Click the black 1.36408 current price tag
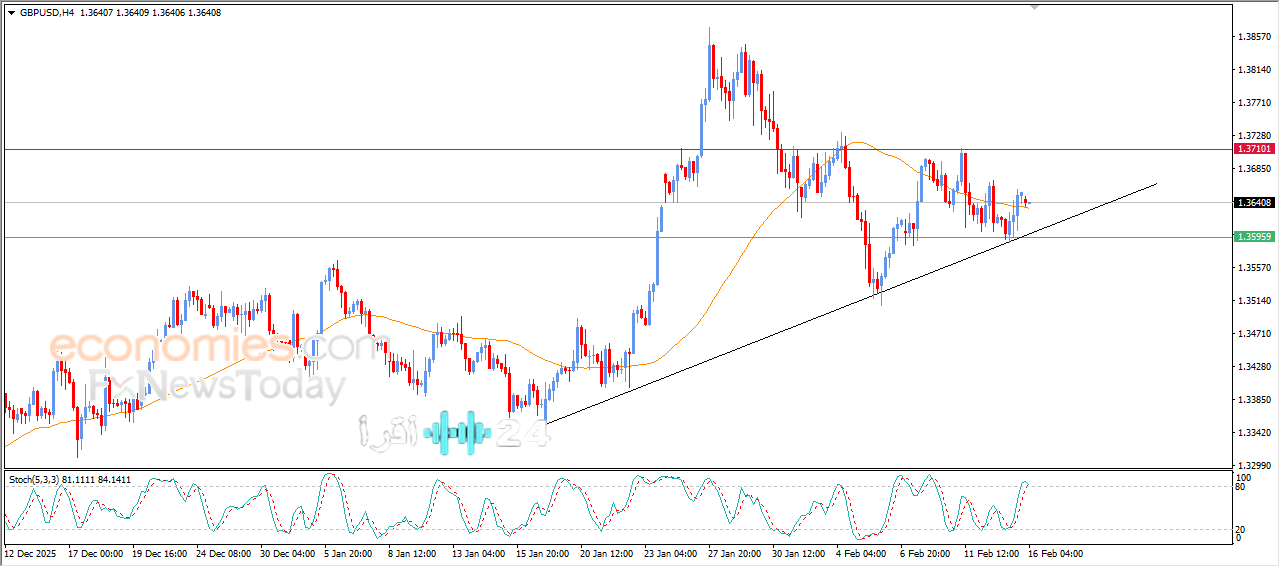 point(1254,202)
